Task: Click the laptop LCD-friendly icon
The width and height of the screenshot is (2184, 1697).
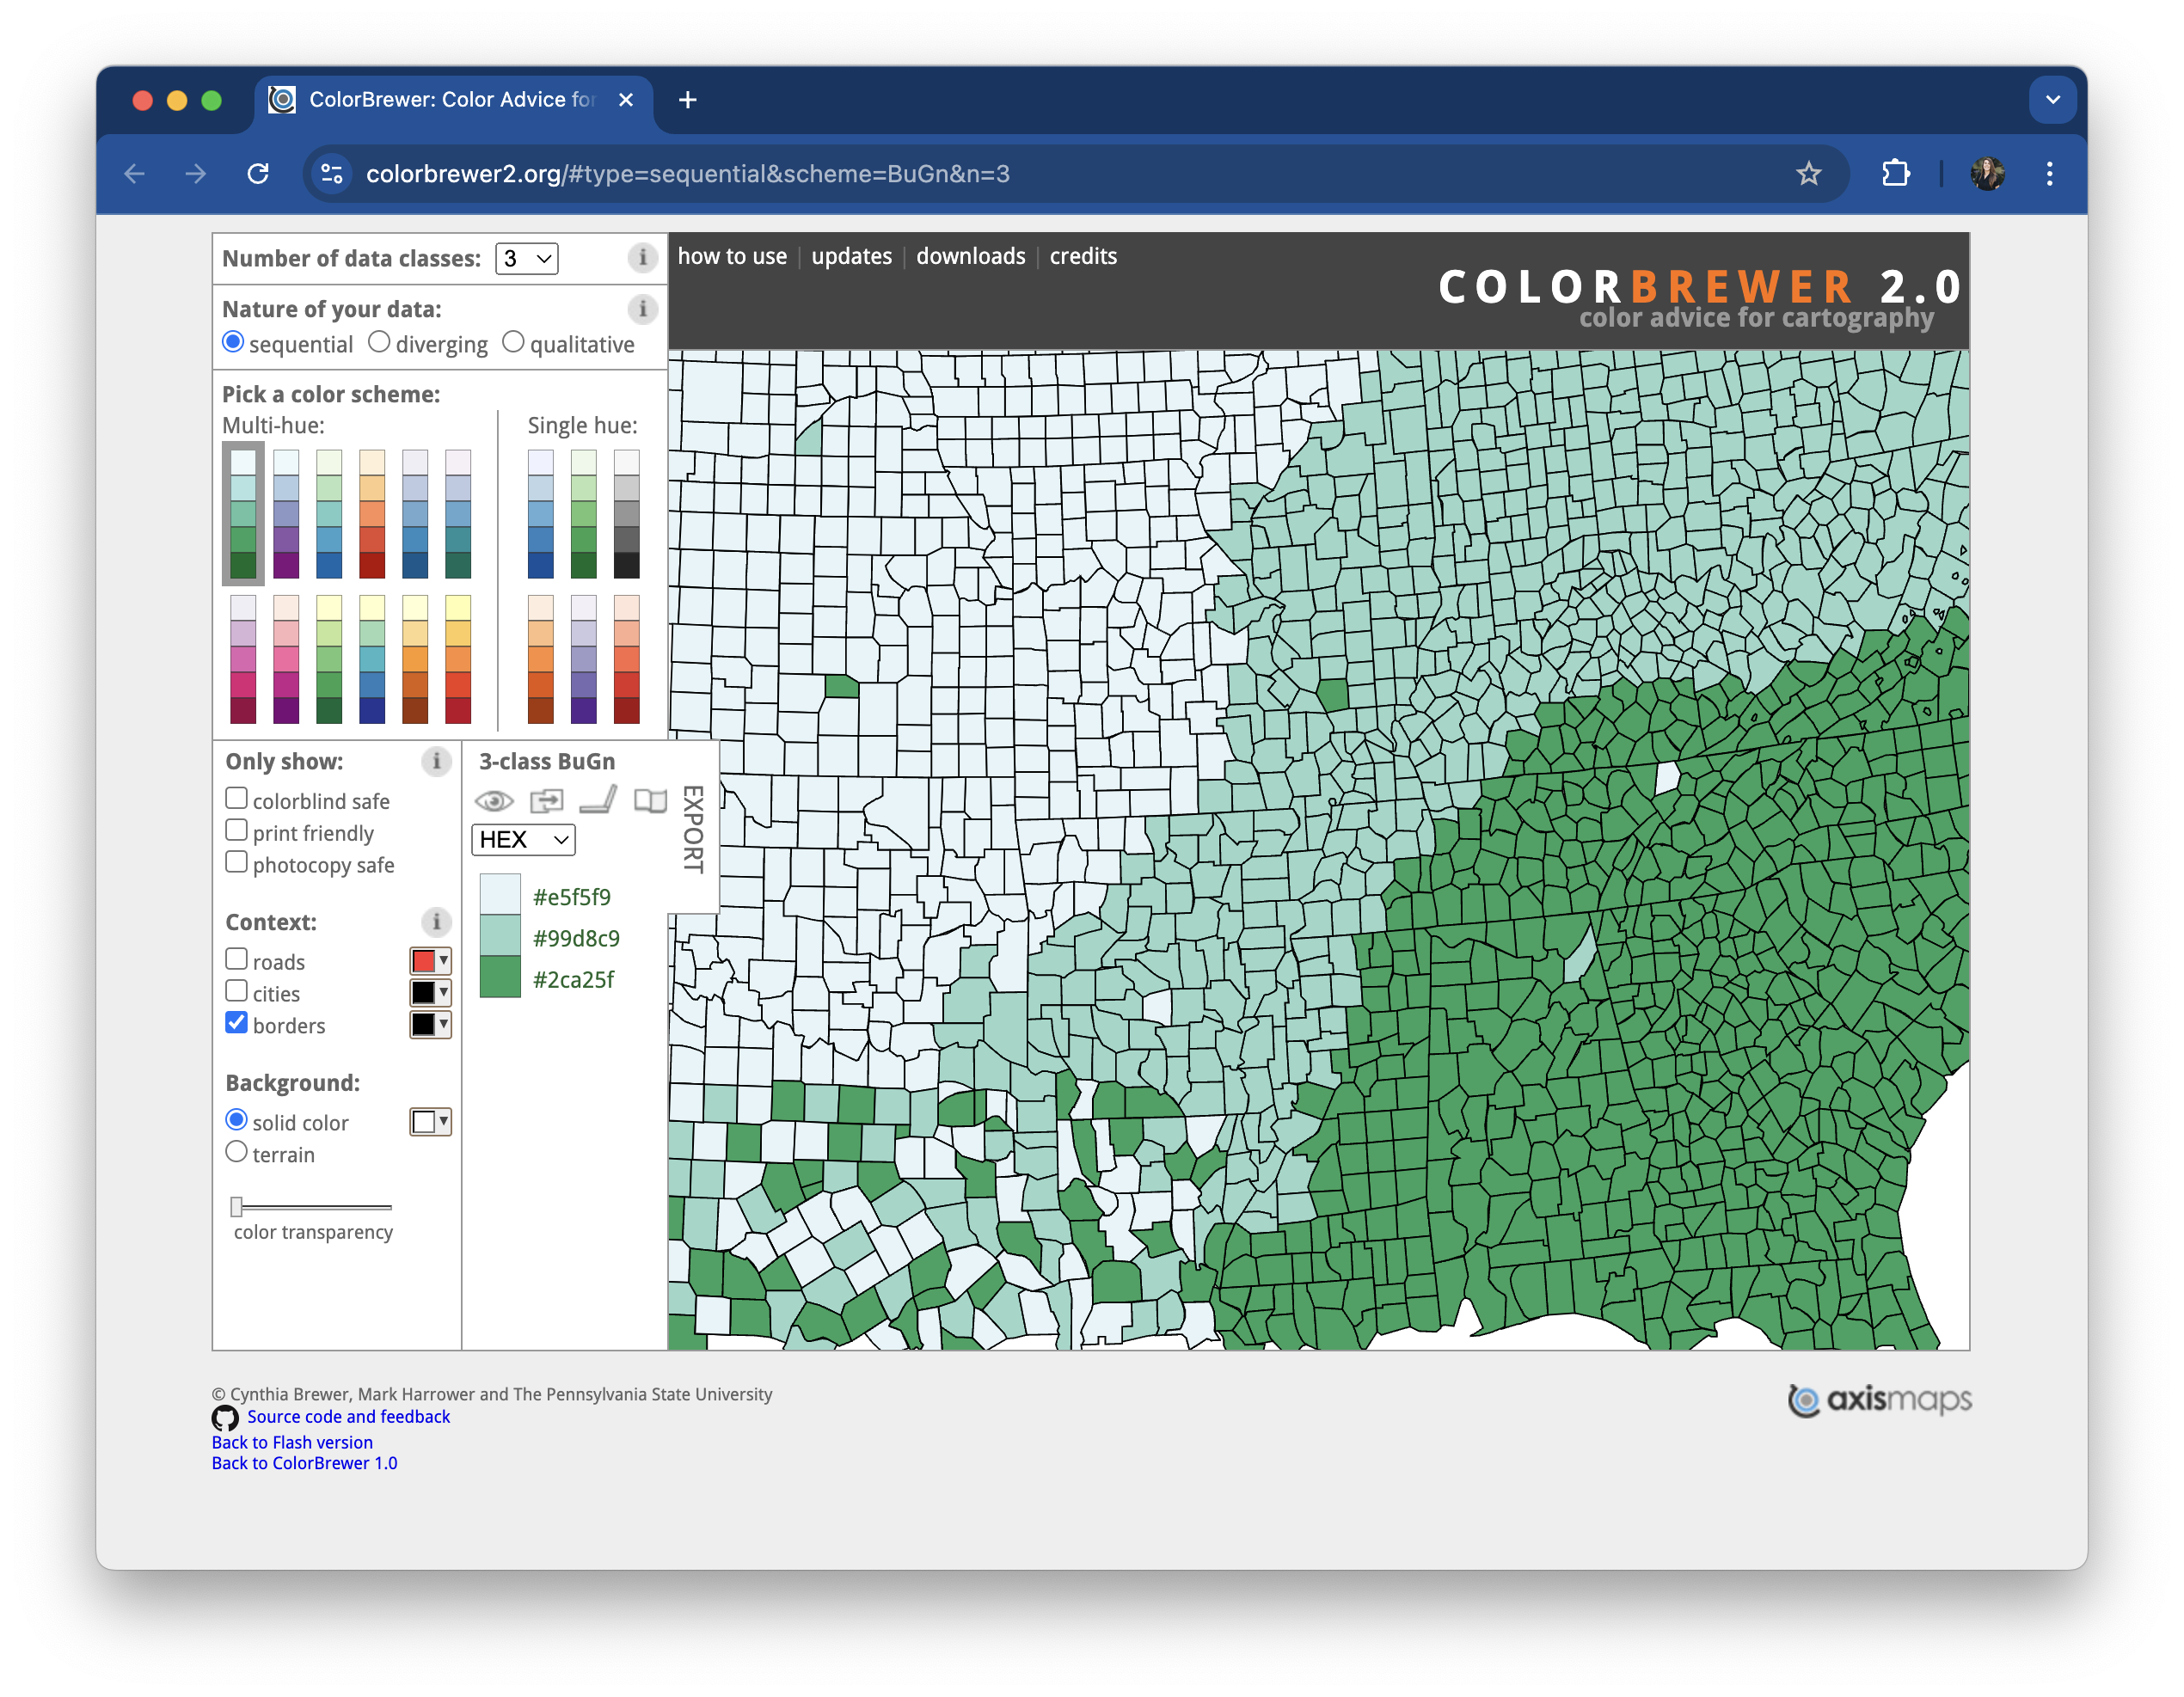Action: point(598,800)
